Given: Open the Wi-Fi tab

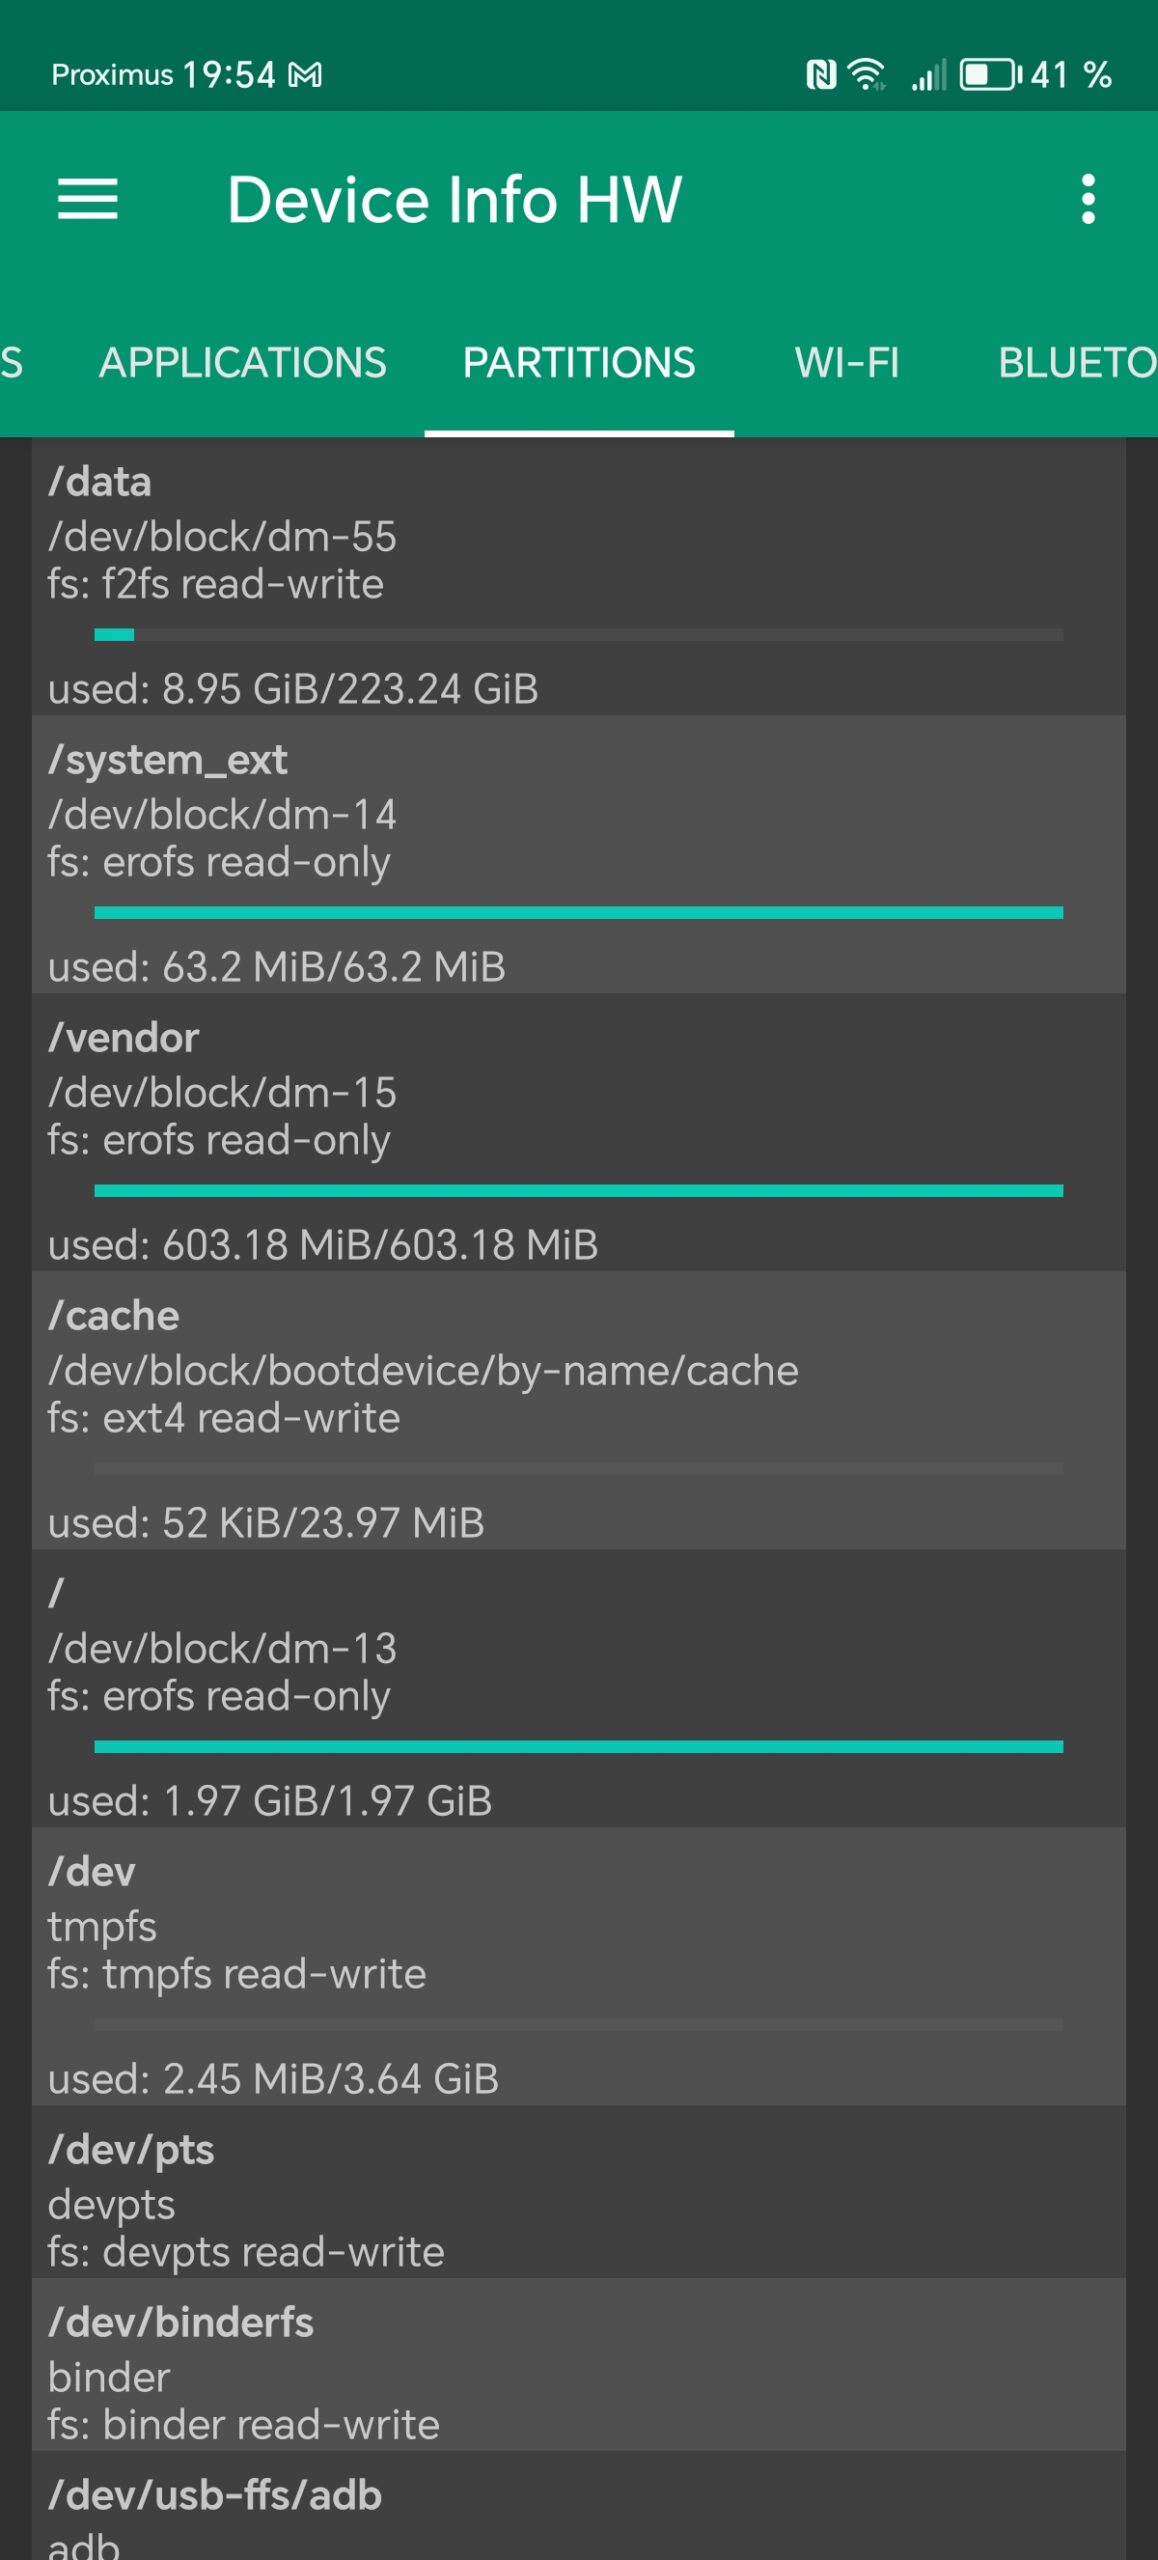Looking at the screenshot, I should point(847,363).
